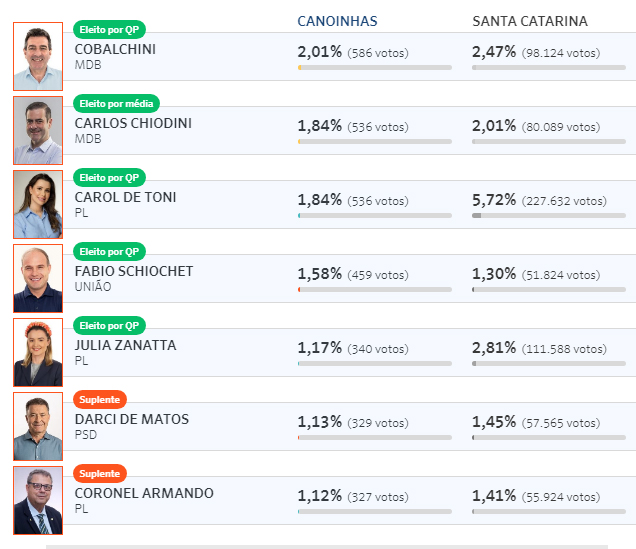Click Coronel Armando's Suplente badge
The width and height of the screenshot is (636, 549).
click(100, 474)
